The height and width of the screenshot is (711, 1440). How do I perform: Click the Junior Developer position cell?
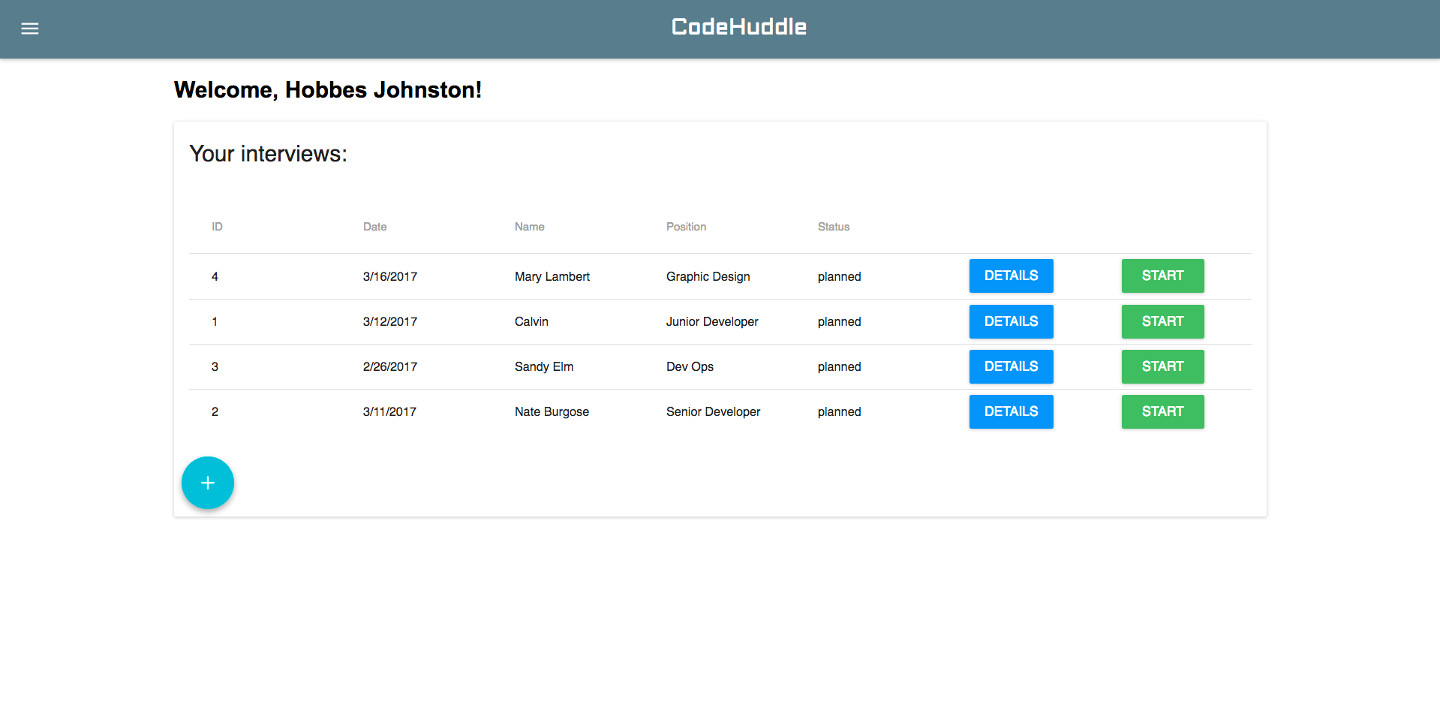tap(712, 322)
